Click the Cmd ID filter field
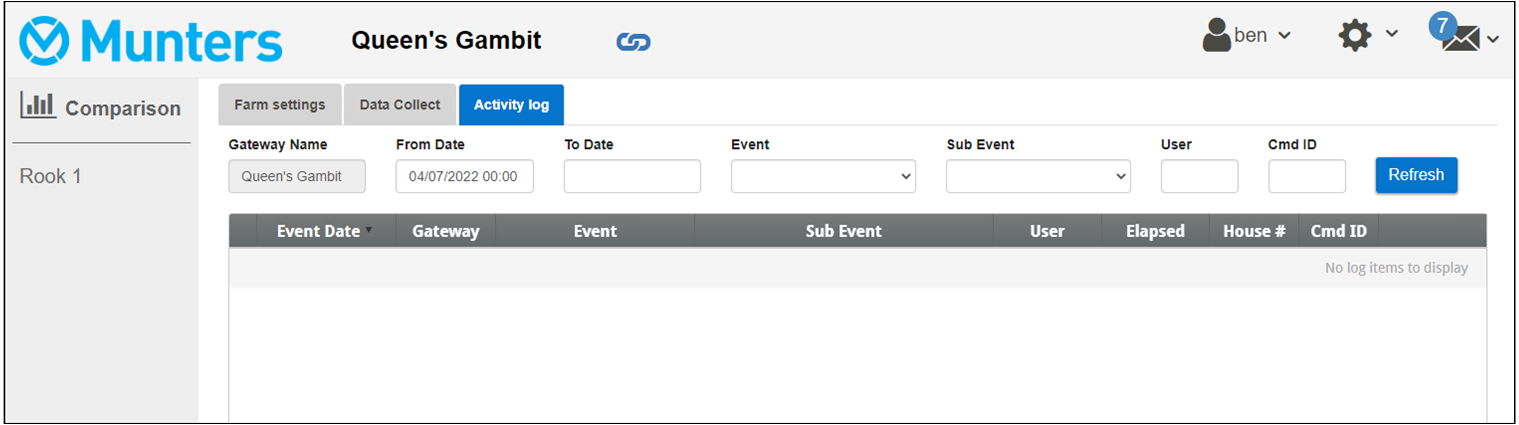The image size is (1519, 425). (1307, 176)
